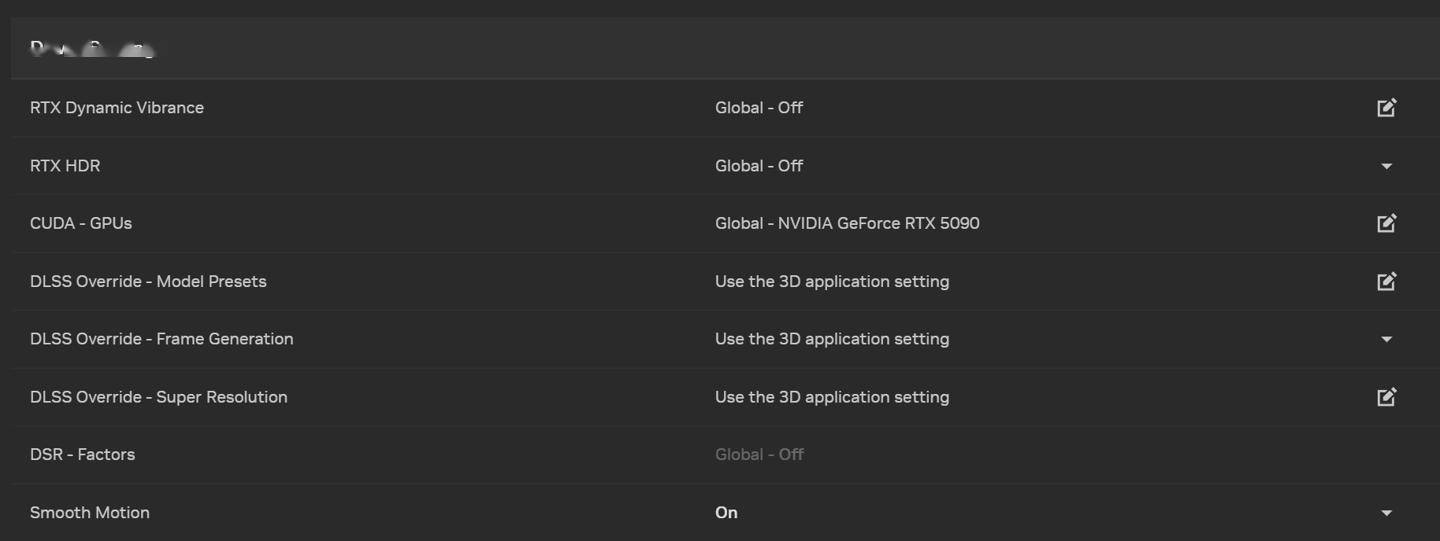Edit RTX Dynamic Vibrance setting icon
Screen dimensions: 1440x541
point(1386,108)
